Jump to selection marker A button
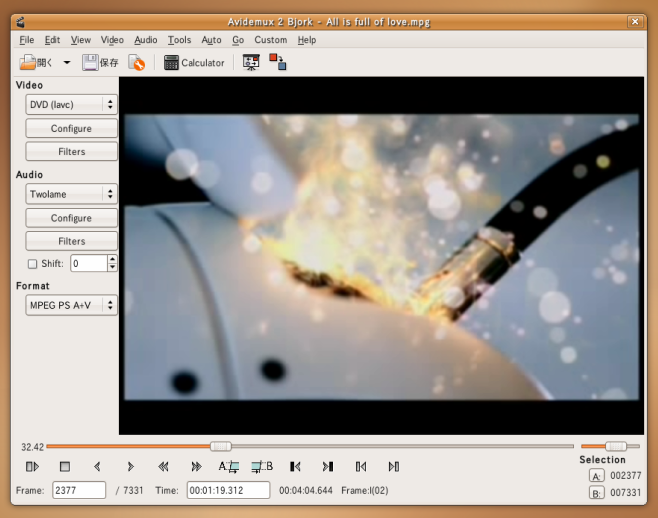This screenshot has width=658, height=518. point(596,476)
